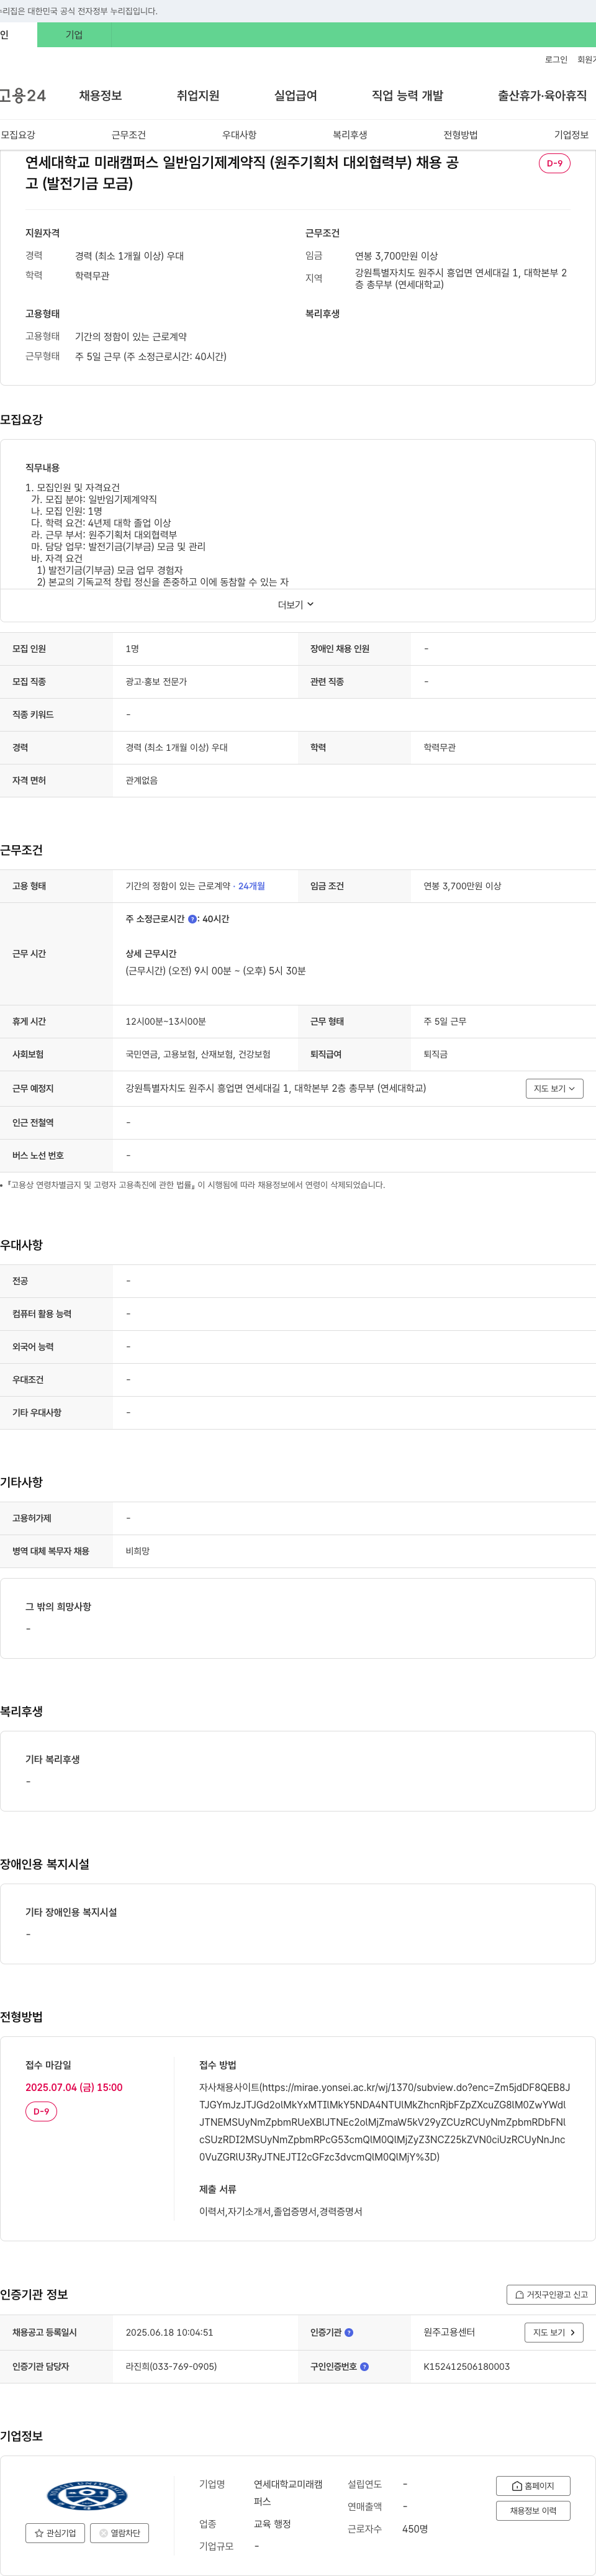The image size is (596, 2576).
Task: Click the Yonsei University company logo
Action: [x=87, y=2495]
